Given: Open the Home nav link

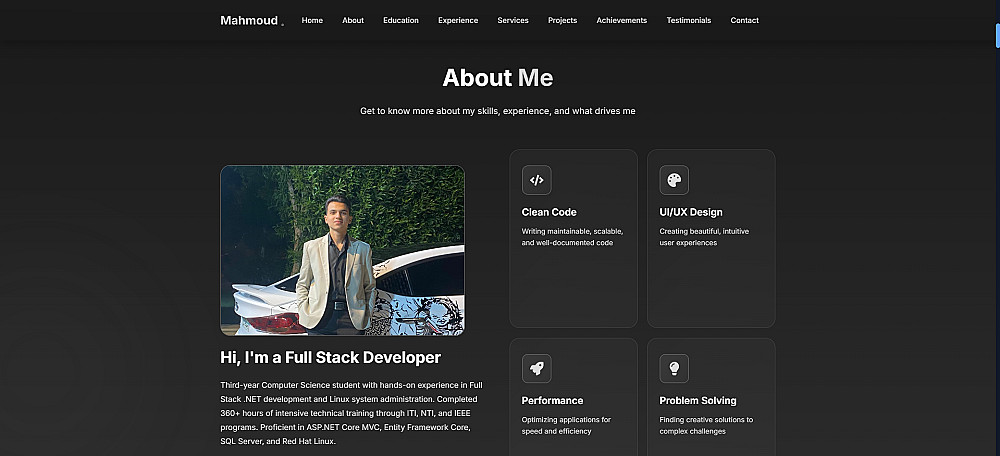Looking at the screenshot, I should (x=312, y=20).
